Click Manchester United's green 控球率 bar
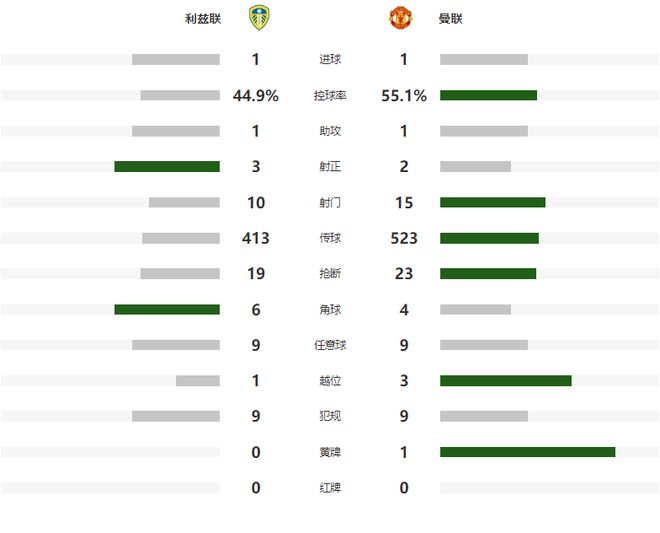 [x=488, y=96]
